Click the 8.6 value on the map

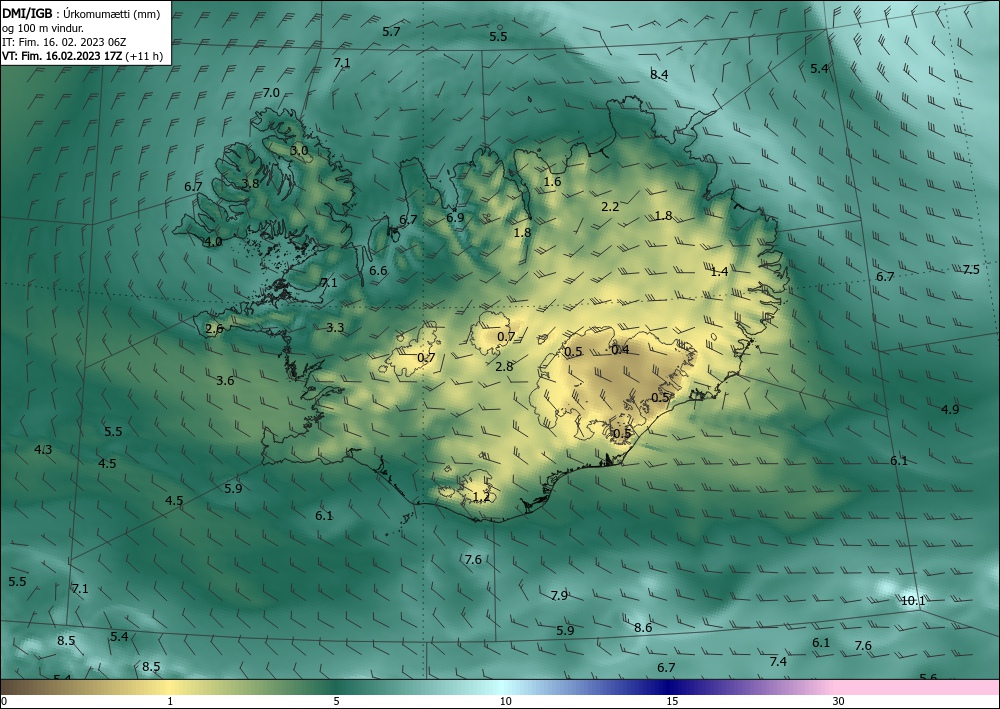click(x=643, y=627)
